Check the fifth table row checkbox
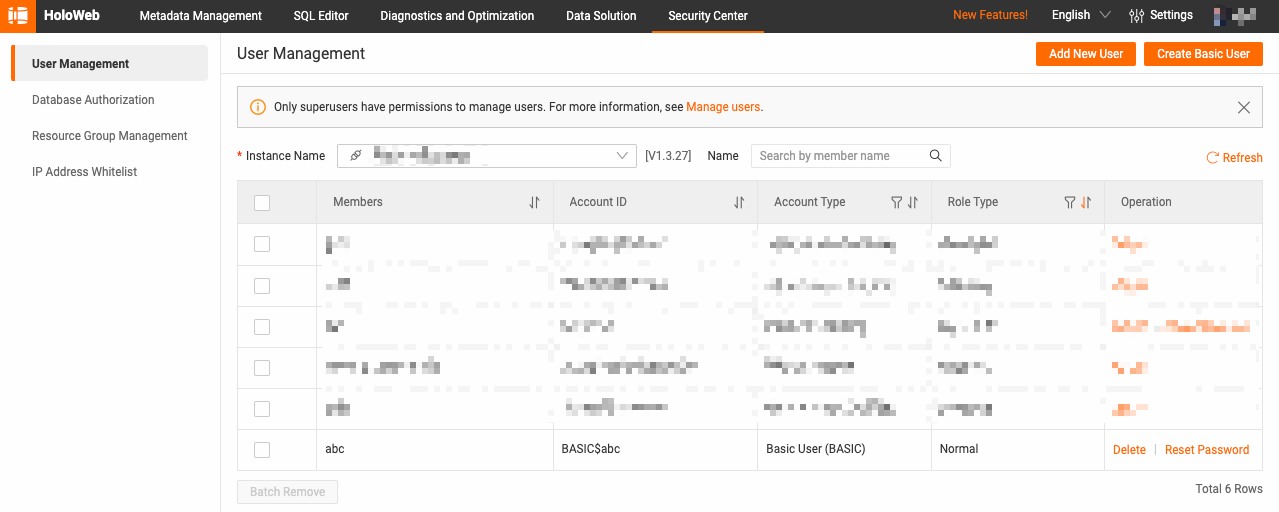Image resolution: width=1279 pixels, height=512 pixels. pos(262,409)
